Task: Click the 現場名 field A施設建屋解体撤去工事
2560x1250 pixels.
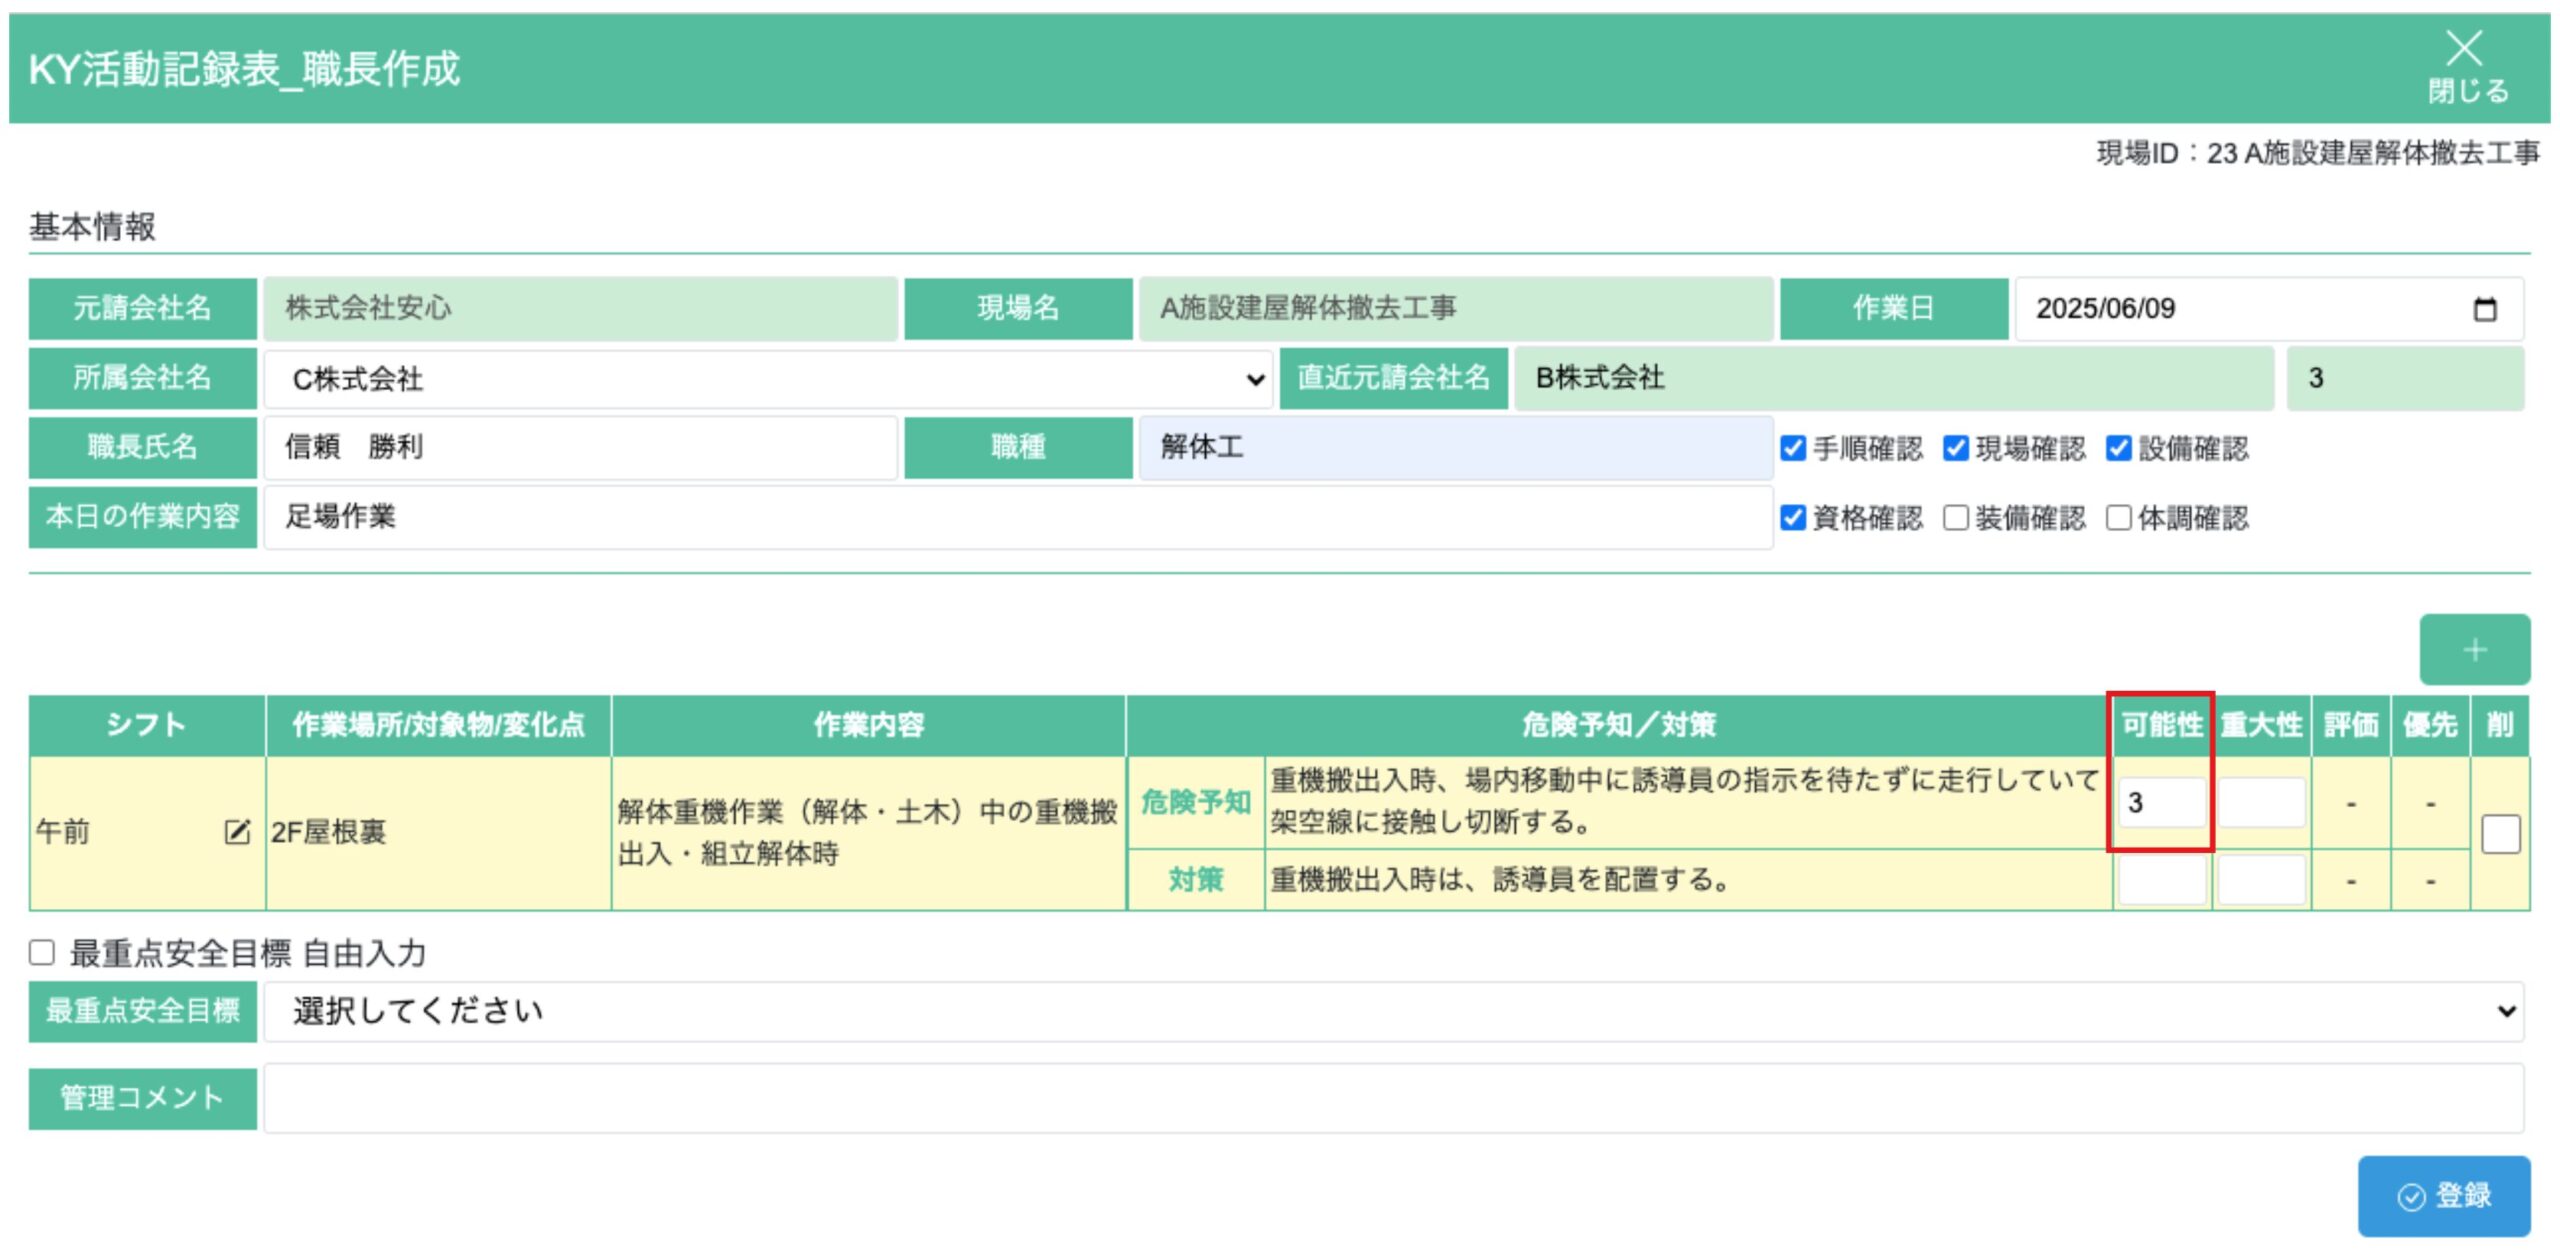Action: tap(1455, 309)
